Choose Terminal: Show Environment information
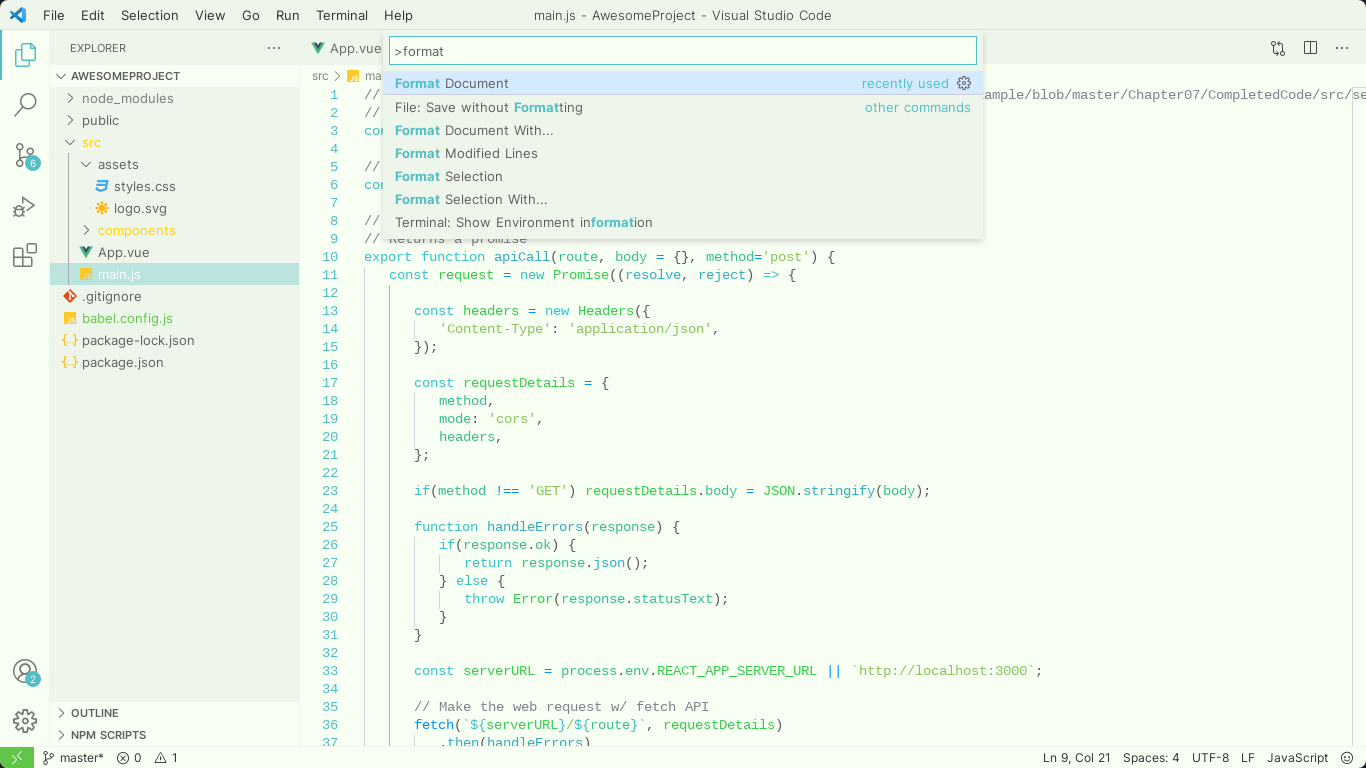 click(x=683, y=222)
